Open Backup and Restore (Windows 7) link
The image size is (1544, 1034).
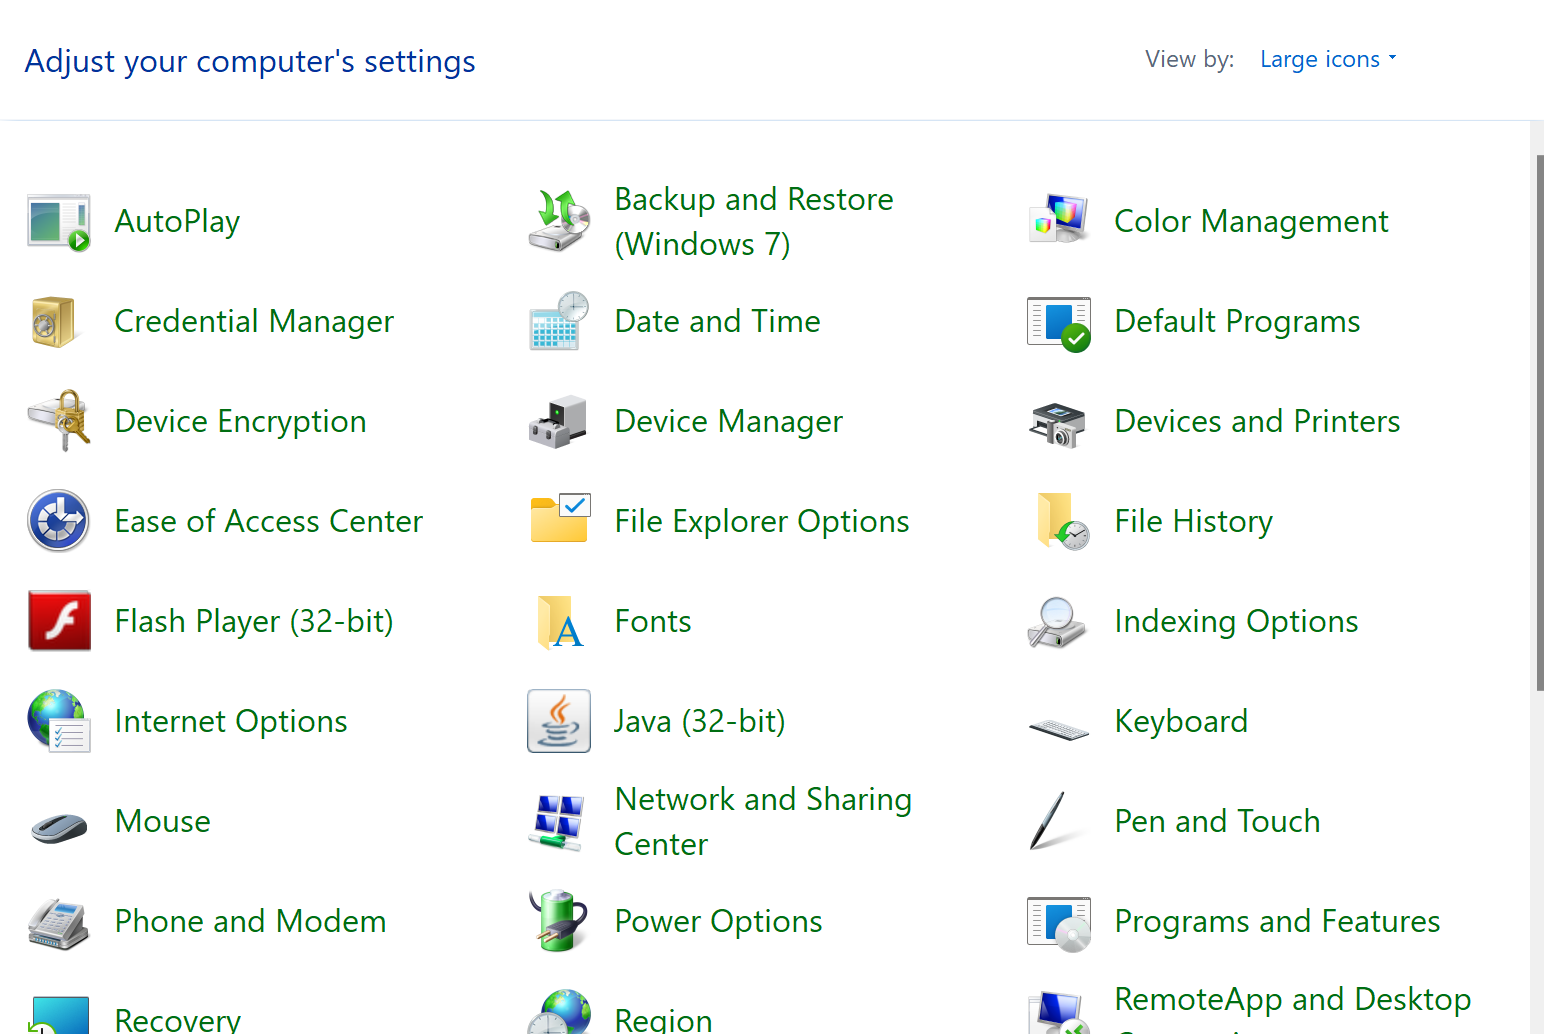click(754, 221)
